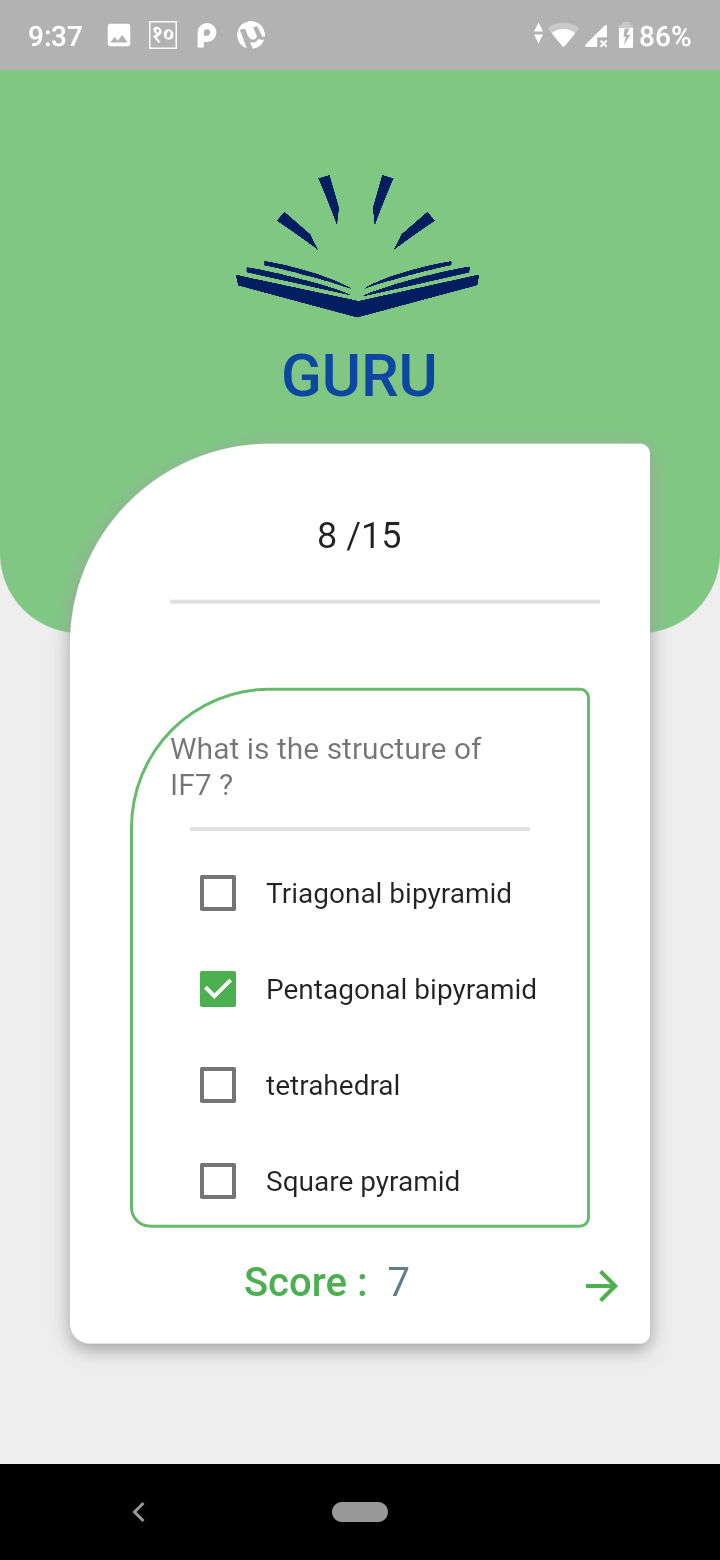720x1560 pixels.
Task: Click the green next arrow
Action: (x=600, y=1286)
